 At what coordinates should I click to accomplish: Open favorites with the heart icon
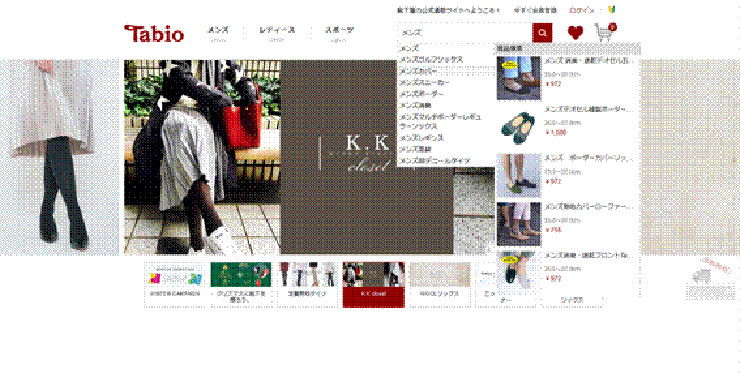pos(575,33)
